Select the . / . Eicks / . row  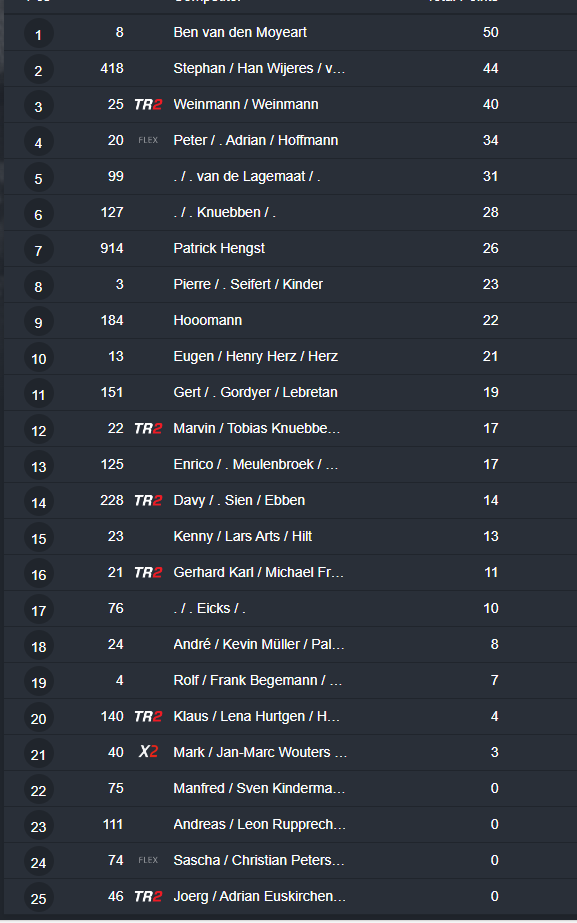pyautogui.click(x=288, y=609)
